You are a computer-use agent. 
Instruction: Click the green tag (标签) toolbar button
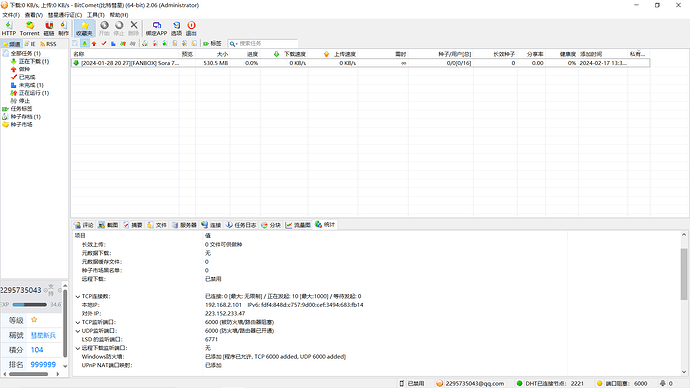(x=212, y=44)
